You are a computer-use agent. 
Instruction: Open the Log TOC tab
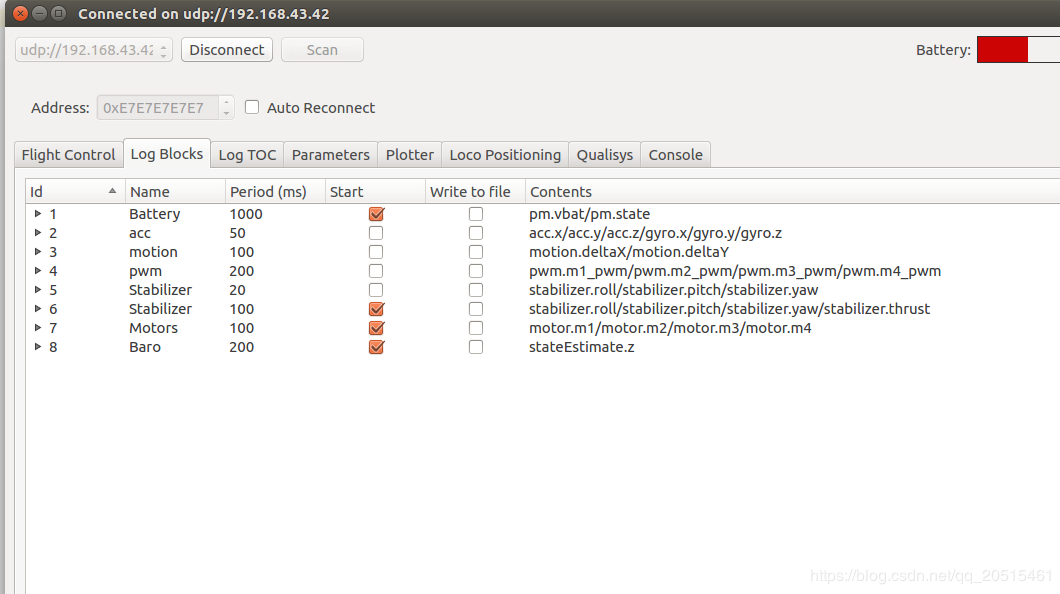point(247,154)
